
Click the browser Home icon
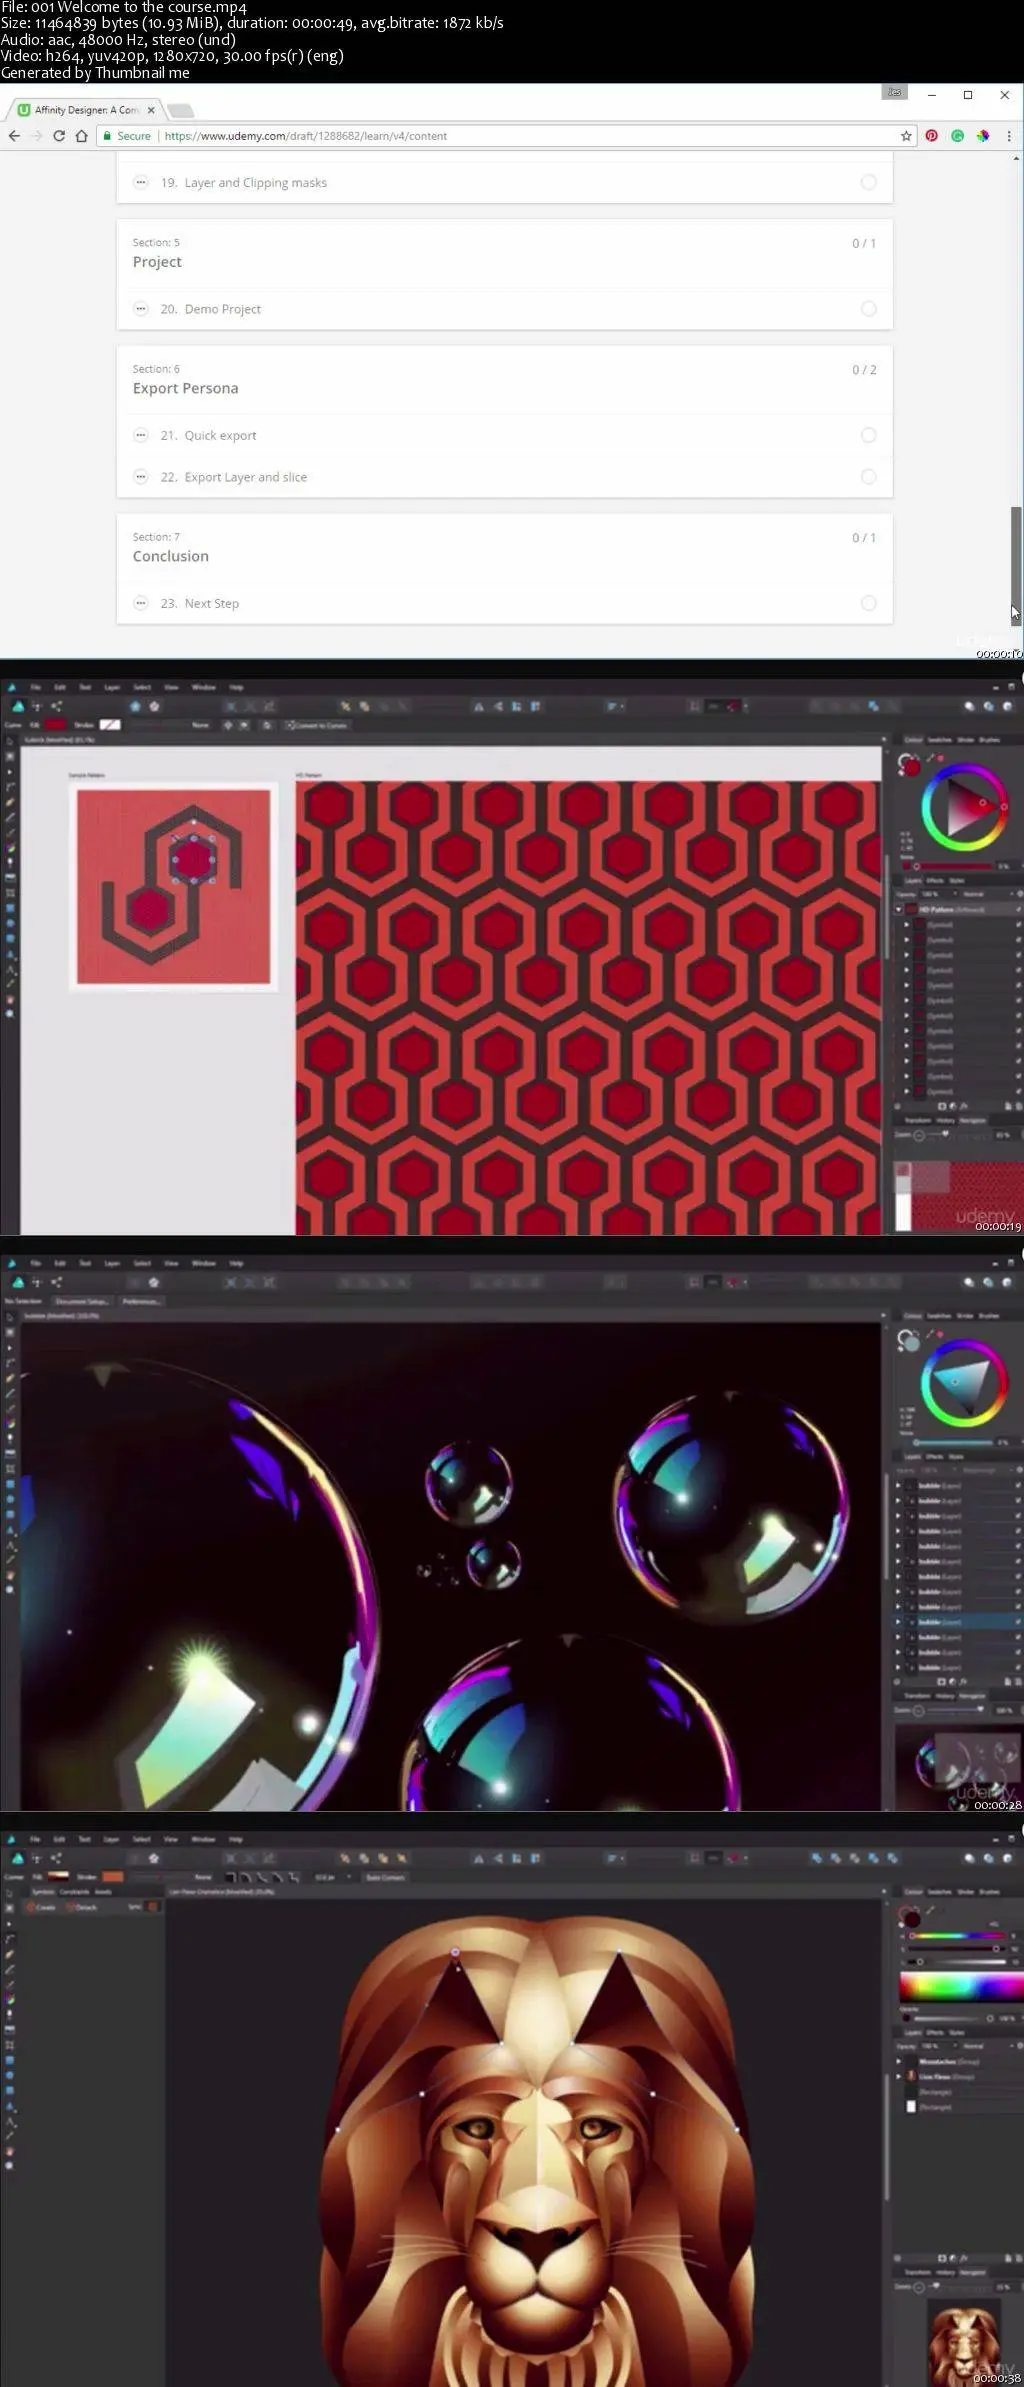tap(81, 136)
